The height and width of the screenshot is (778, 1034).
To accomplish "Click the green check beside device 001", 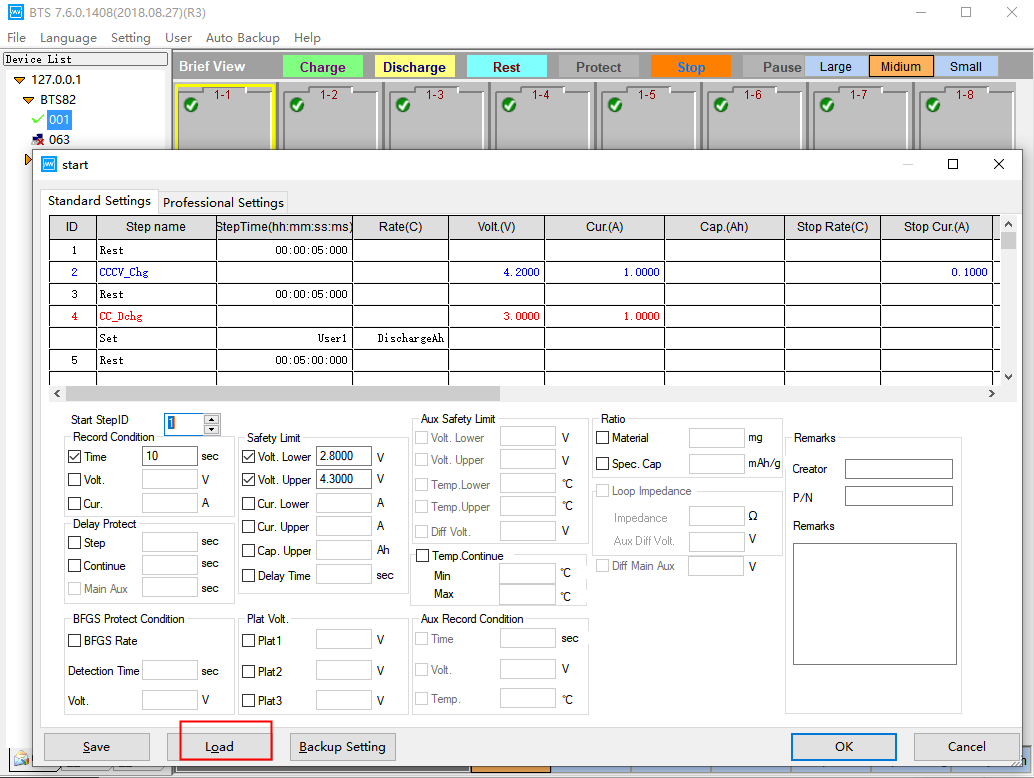I will [38, 119].
